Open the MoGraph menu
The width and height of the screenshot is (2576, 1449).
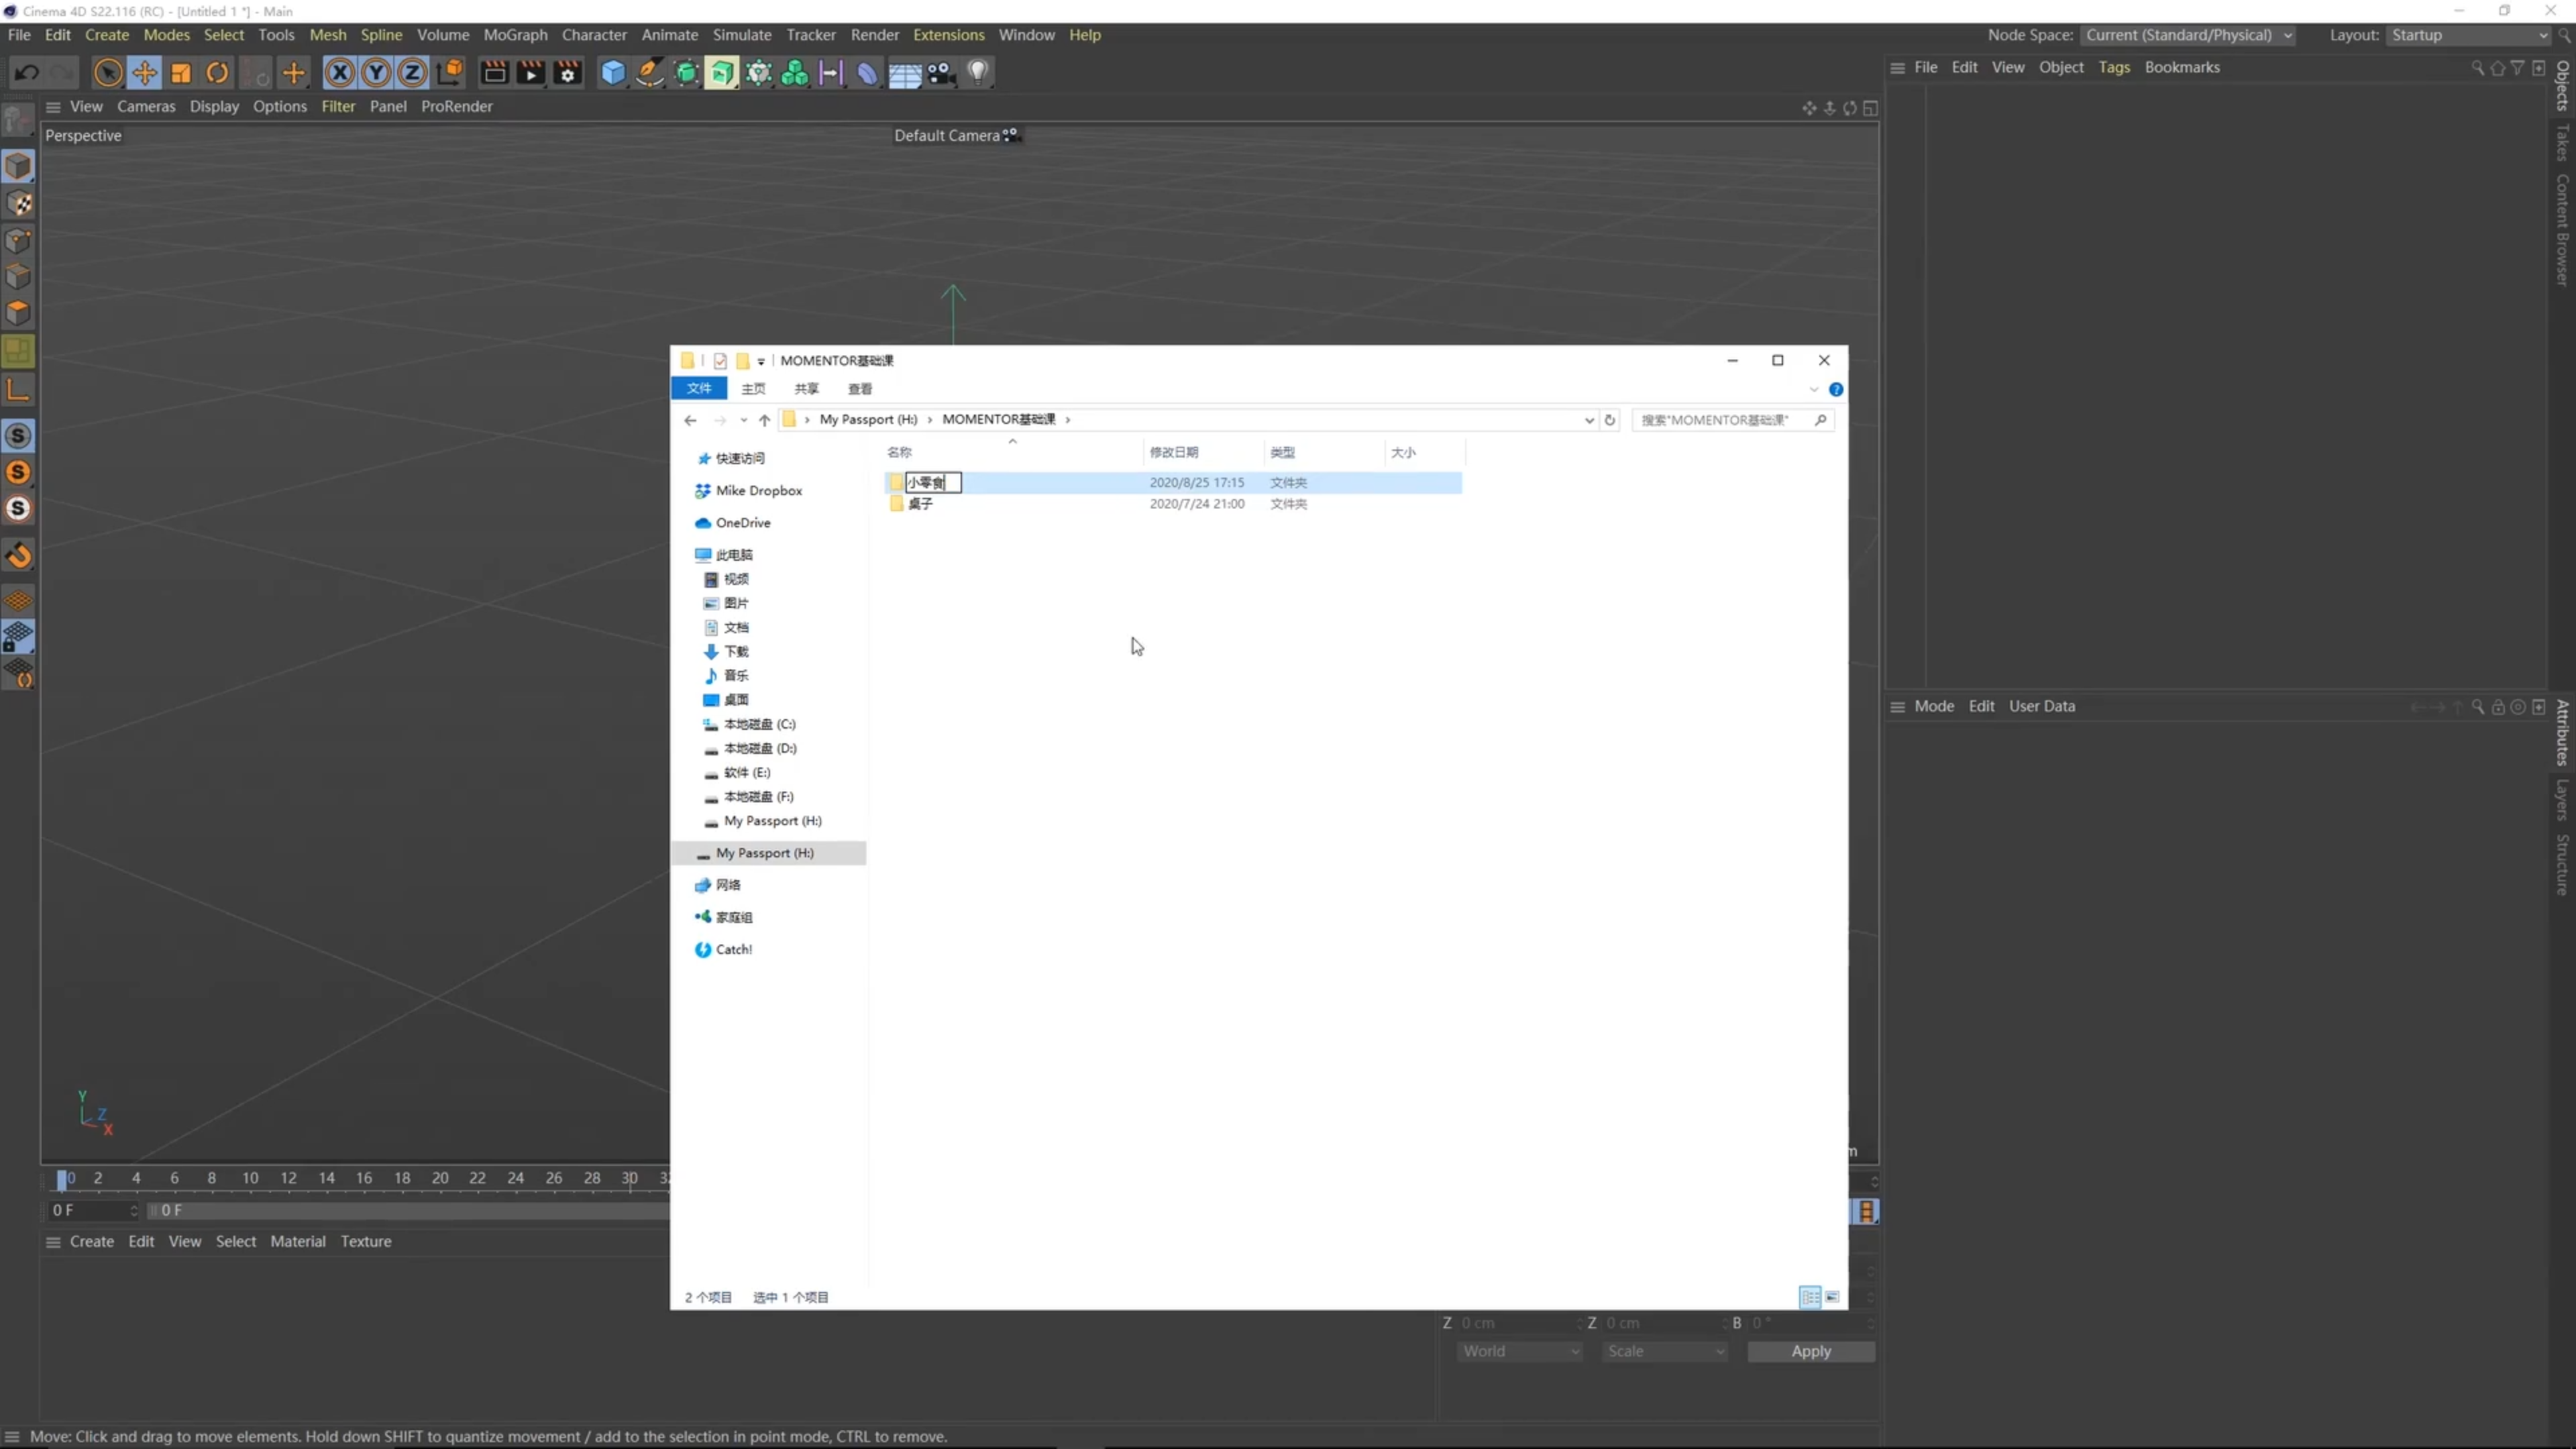point(515,35)
